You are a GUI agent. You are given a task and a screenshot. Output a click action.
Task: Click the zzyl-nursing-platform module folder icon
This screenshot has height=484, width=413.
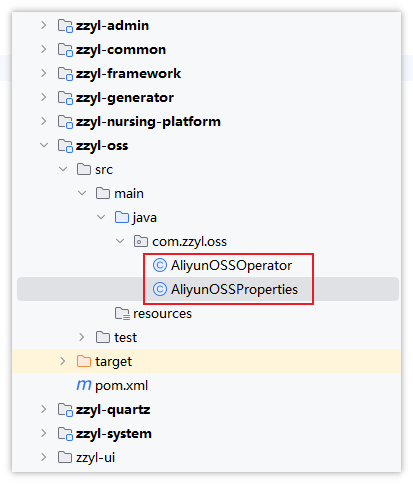pos(65,122)
